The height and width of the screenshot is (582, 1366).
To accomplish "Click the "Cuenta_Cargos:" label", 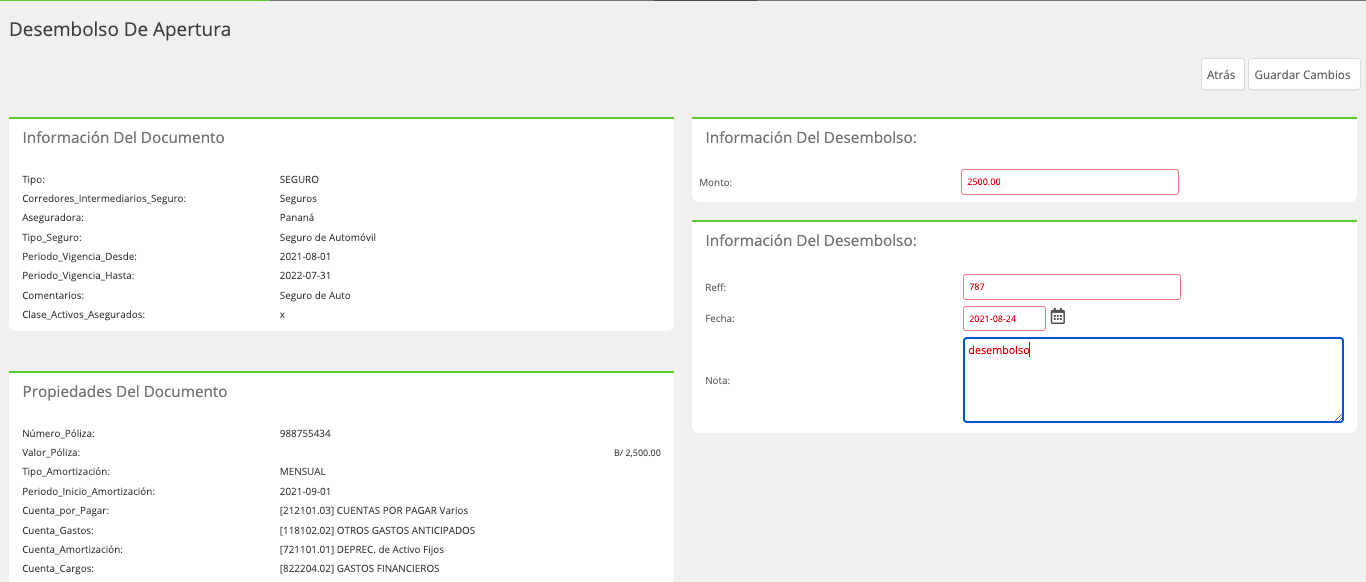I will [59, 569].
